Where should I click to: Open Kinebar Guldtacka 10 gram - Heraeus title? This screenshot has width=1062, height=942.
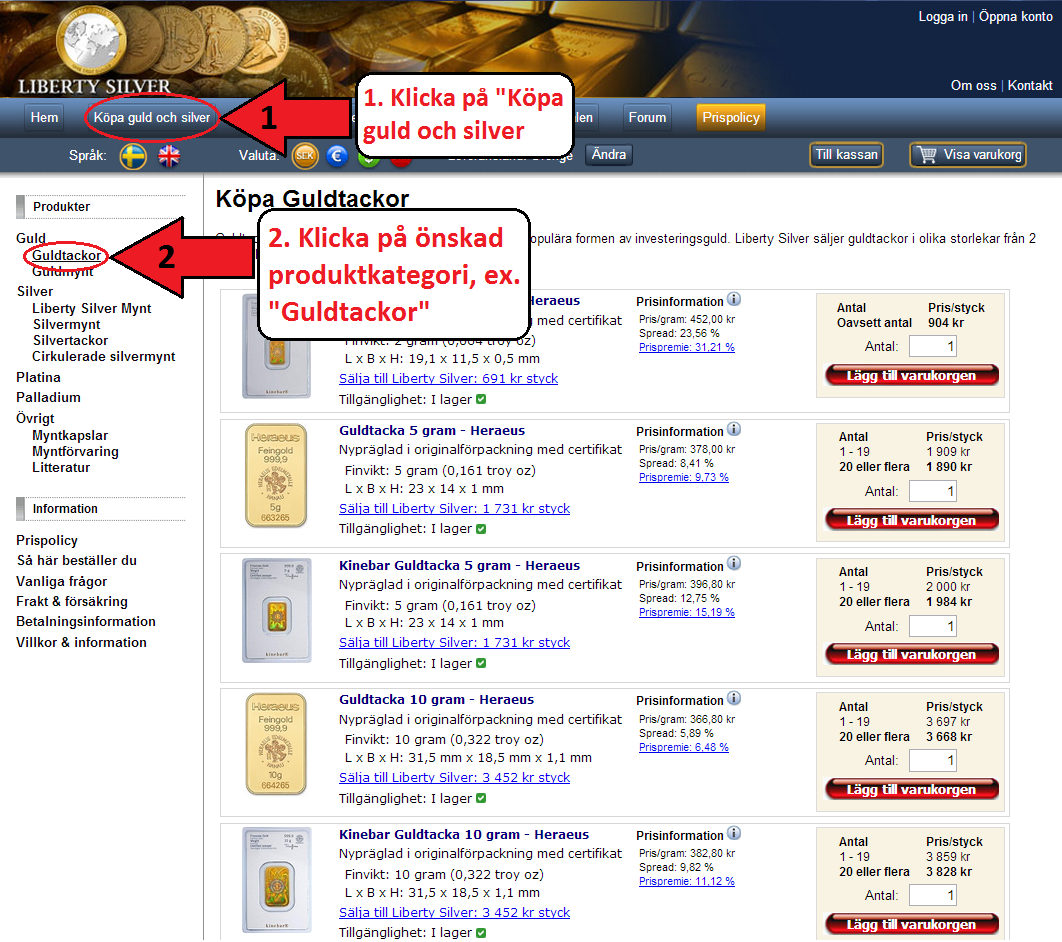coord(464,834)
